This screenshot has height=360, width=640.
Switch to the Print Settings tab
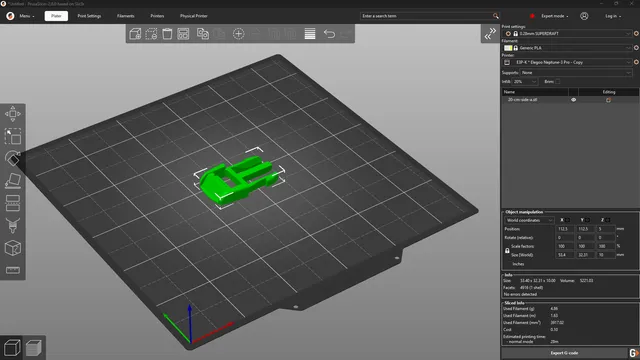(x=89, y=16)
